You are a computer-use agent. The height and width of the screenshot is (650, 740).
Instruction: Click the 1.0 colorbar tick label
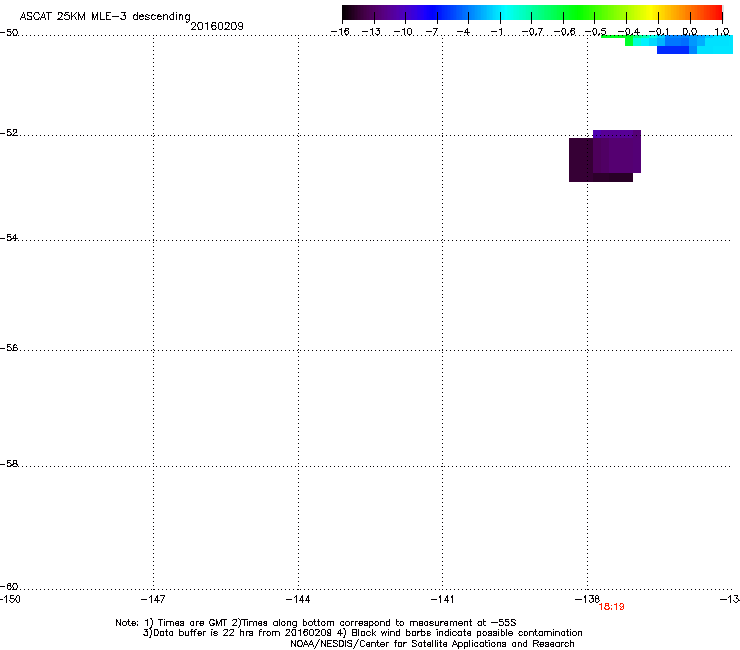722,32
